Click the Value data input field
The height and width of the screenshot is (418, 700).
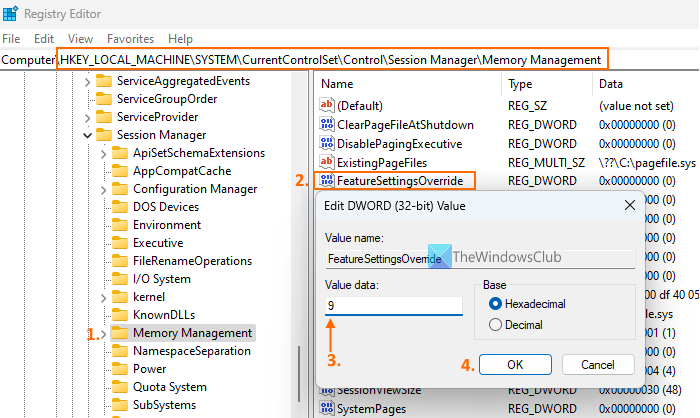393,305
